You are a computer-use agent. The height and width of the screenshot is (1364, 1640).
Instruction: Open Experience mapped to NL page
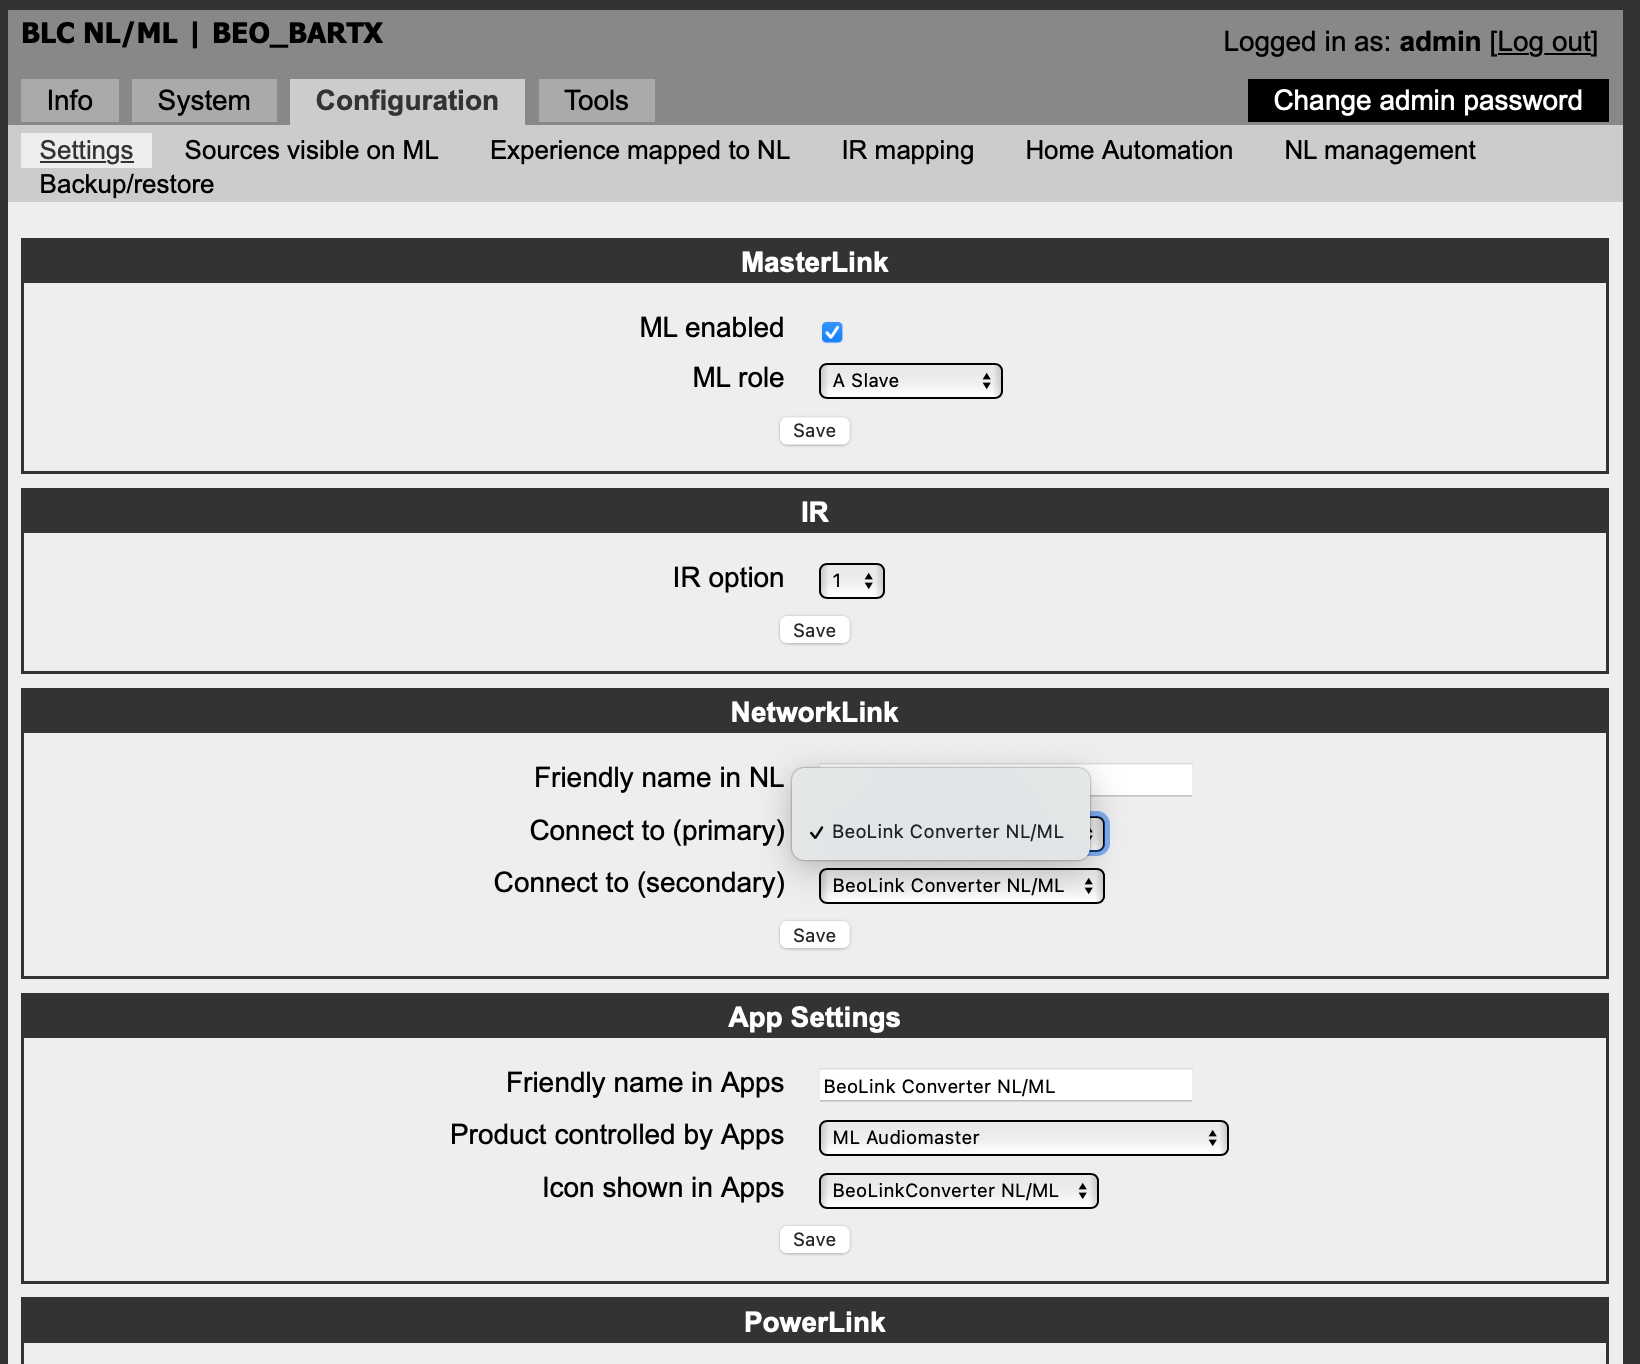640,150
